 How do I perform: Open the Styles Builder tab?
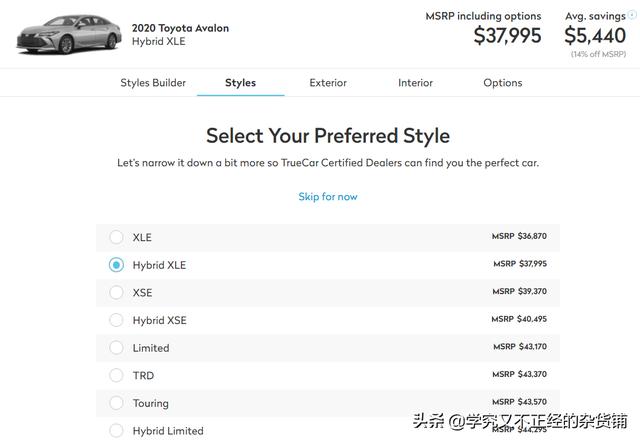(x=153, y=83)
